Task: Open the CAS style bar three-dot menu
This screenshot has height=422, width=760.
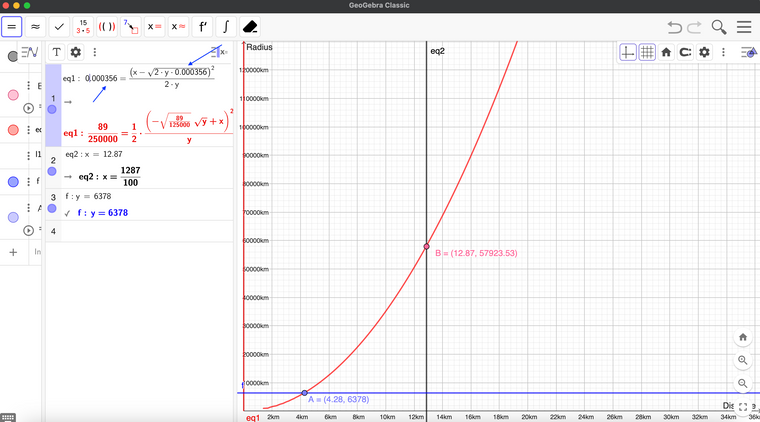Action: click(x=95, y=52)
